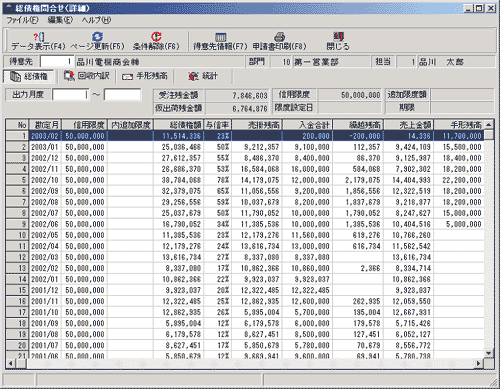The width and height of the screenshot is (500, 389).
Task: Select row header number 15
Action: pyautogui.click(x=17, y=290)
